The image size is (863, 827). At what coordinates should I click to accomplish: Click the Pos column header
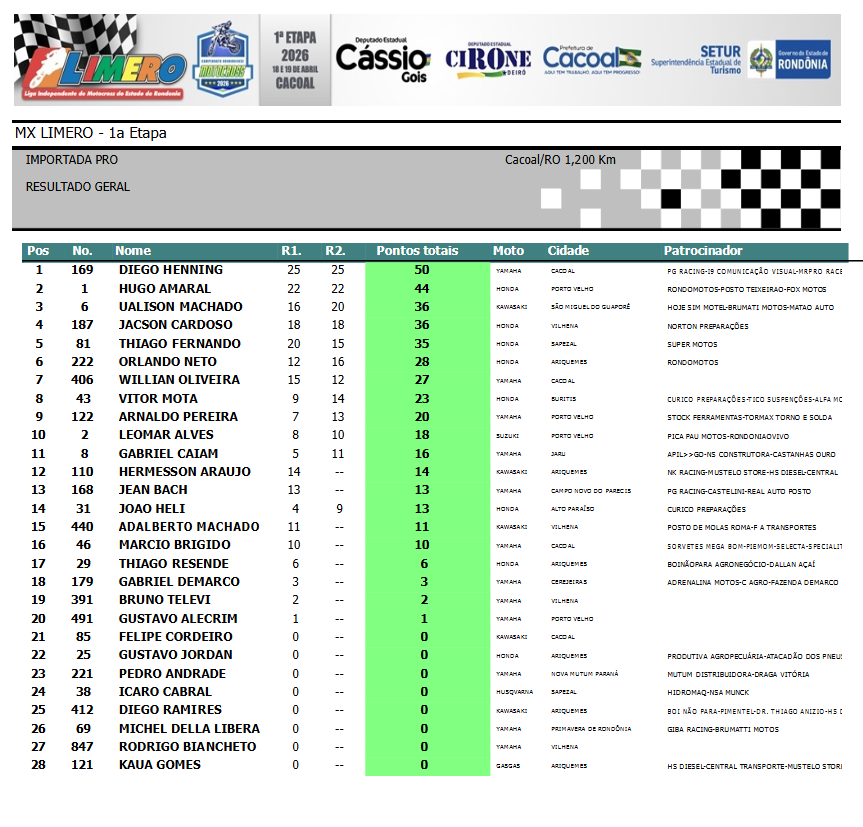coord(38,251)
